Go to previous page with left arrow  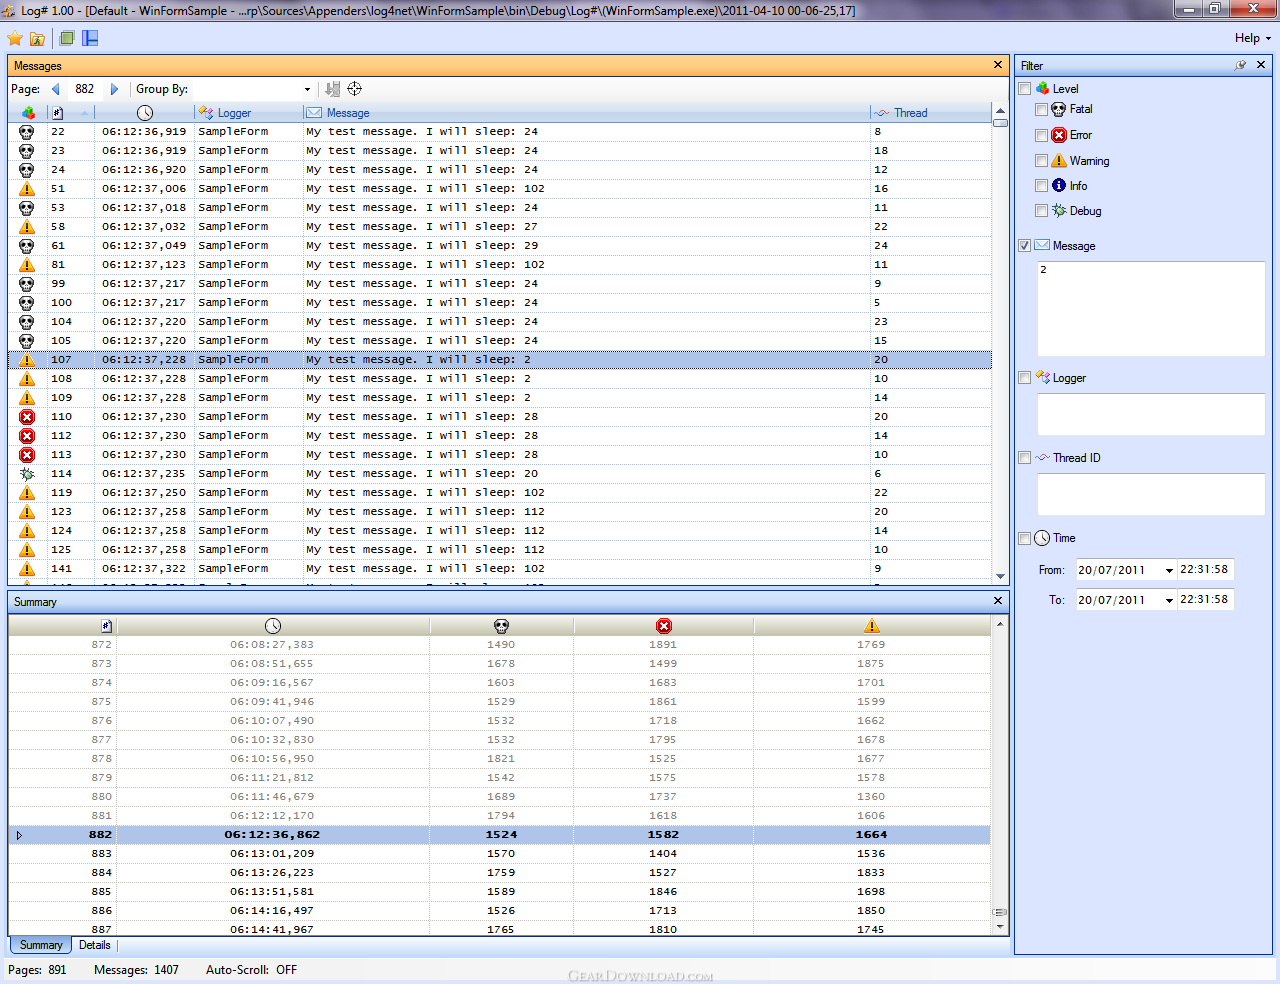coord(56,89)
